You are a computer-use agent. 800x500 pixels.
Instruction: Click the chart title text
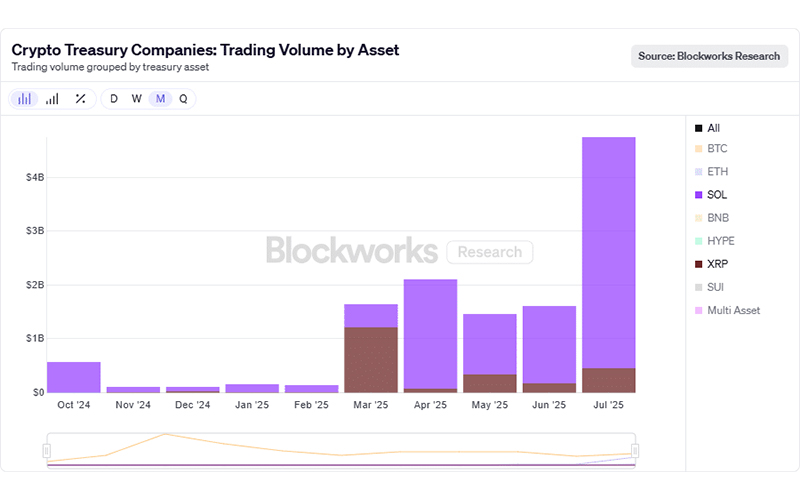(205, 50)
